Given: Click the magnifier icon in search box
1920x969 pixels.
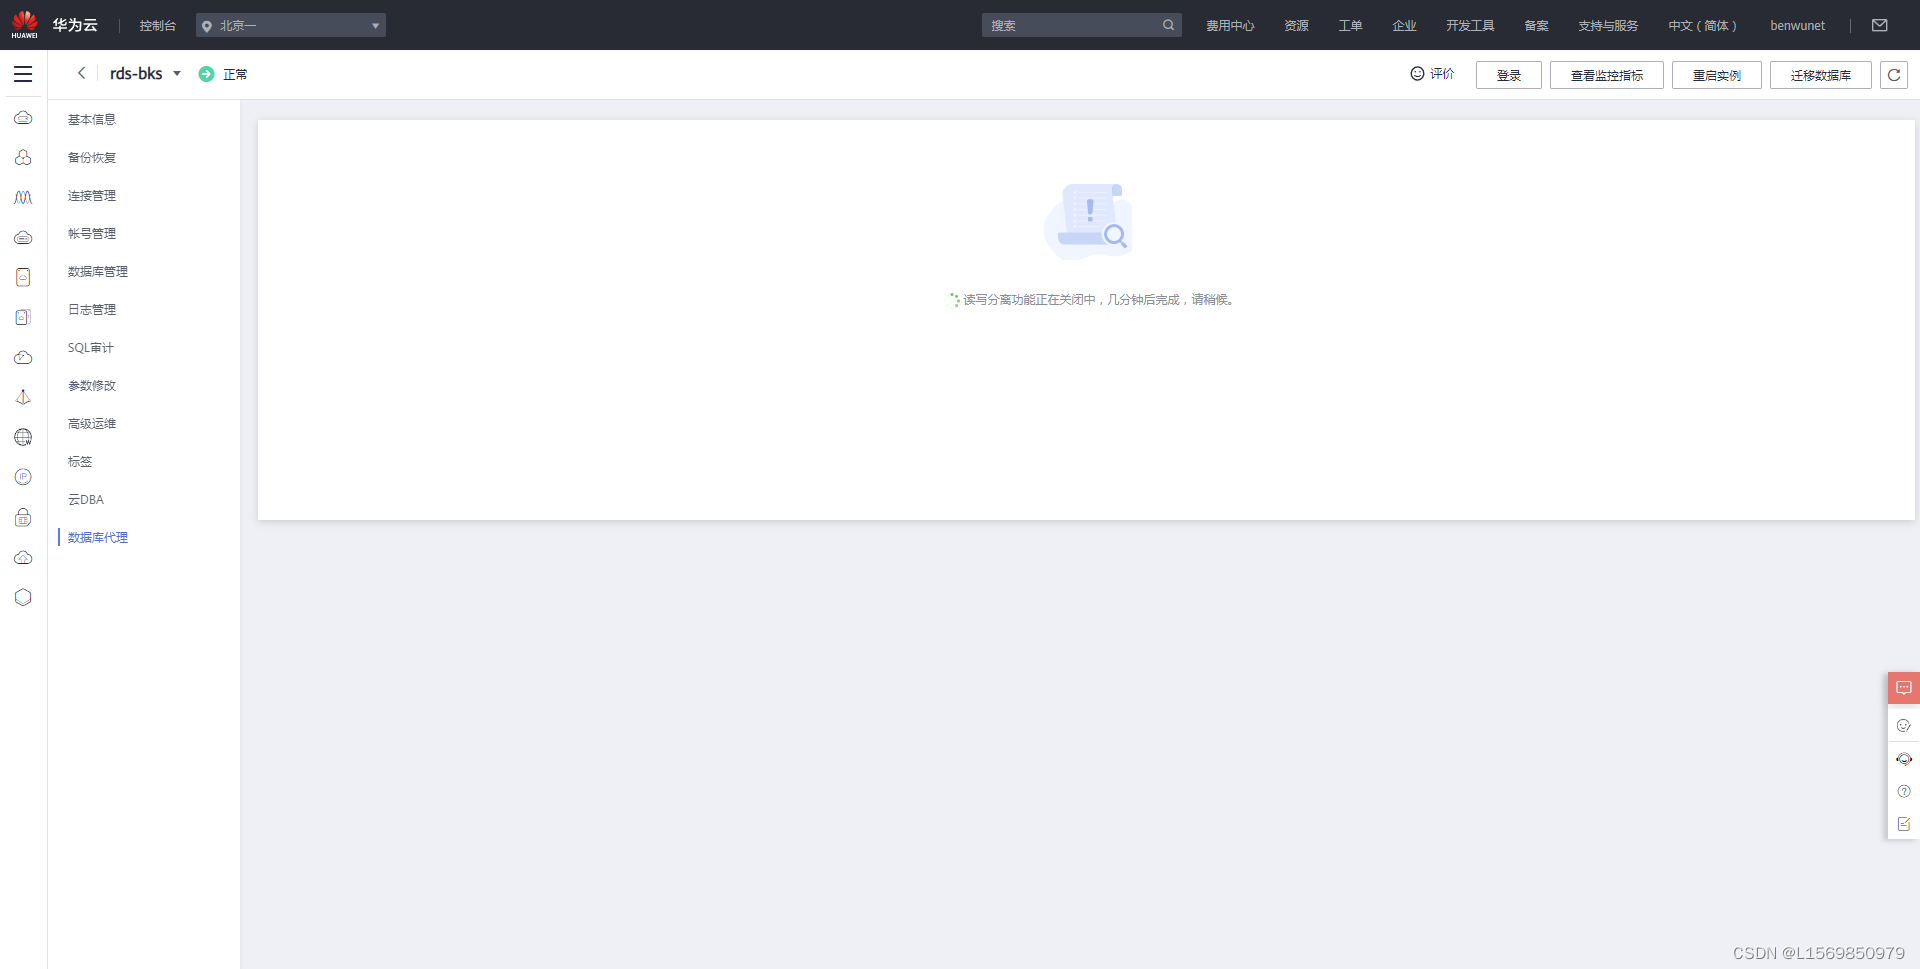Looking at the screenshot, I should click(x=1168, y=25).
